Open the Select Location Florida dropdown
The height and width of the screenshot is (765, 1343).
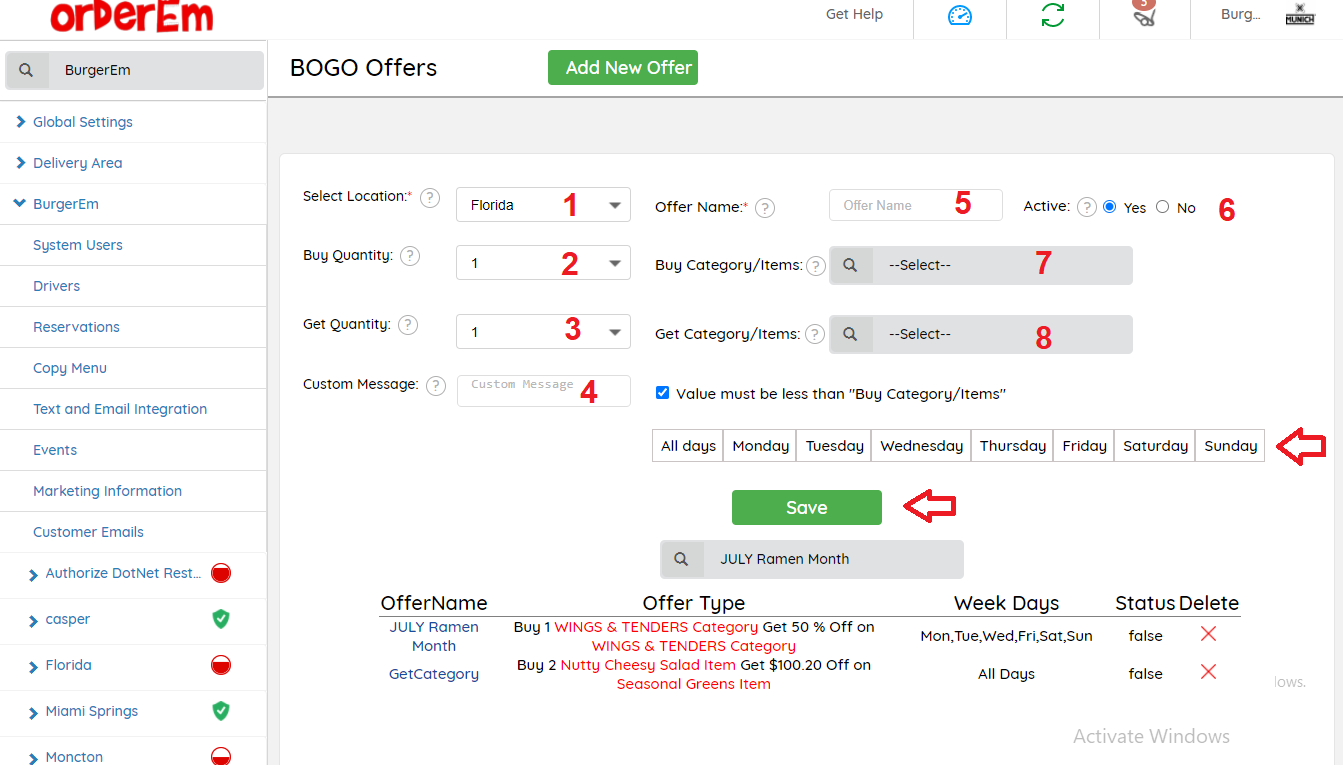click(543, 205)
